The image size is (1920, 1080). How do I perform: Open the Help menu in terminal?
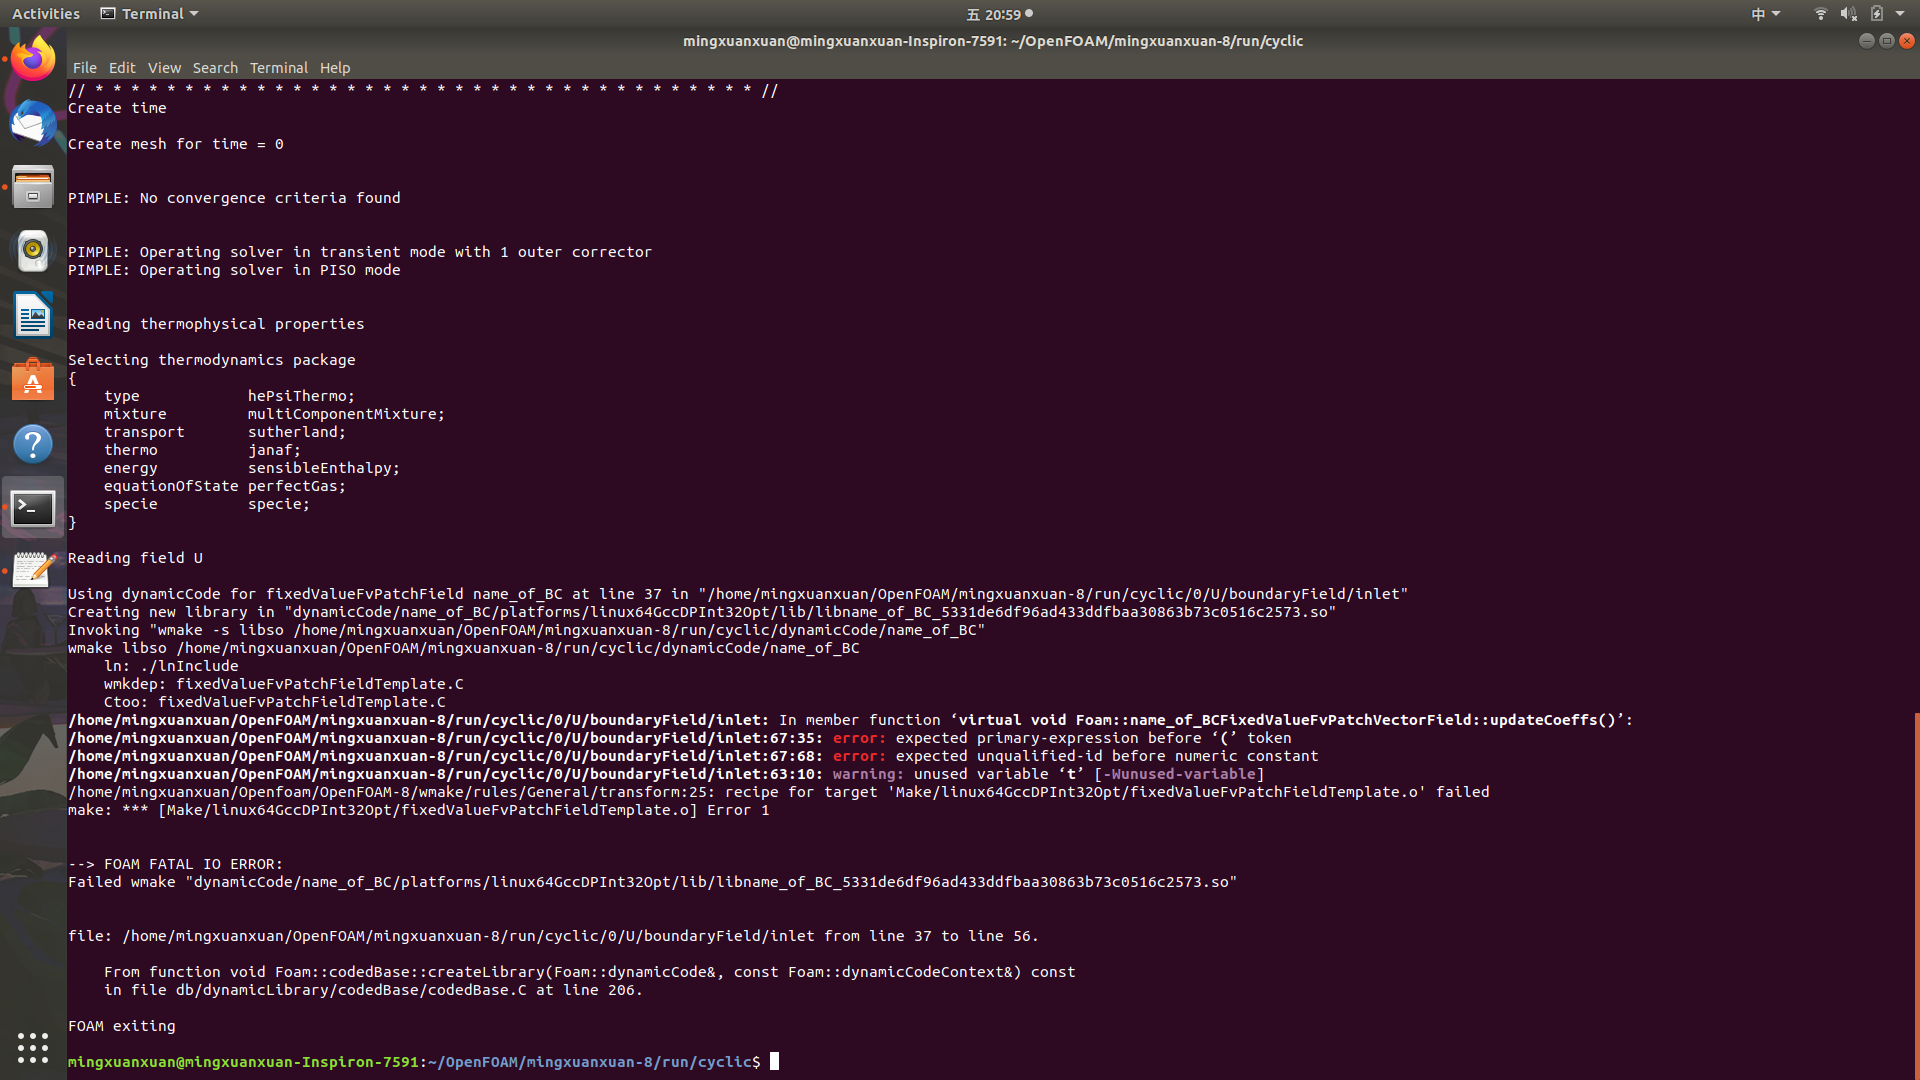pos(335,68)
